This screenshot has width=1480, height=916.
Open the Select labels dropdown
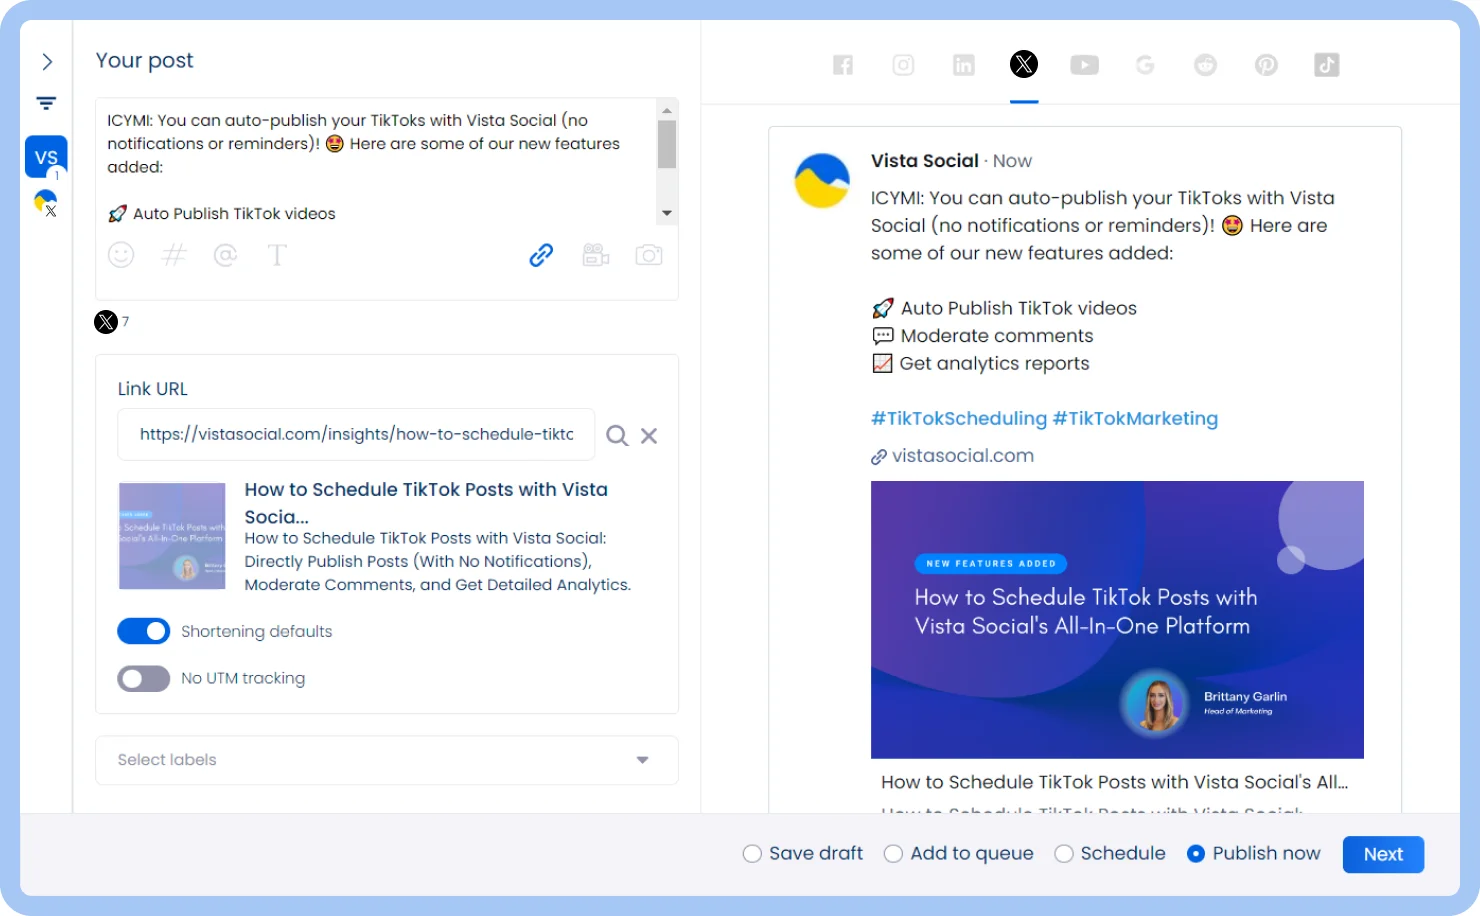click(387, 760)
